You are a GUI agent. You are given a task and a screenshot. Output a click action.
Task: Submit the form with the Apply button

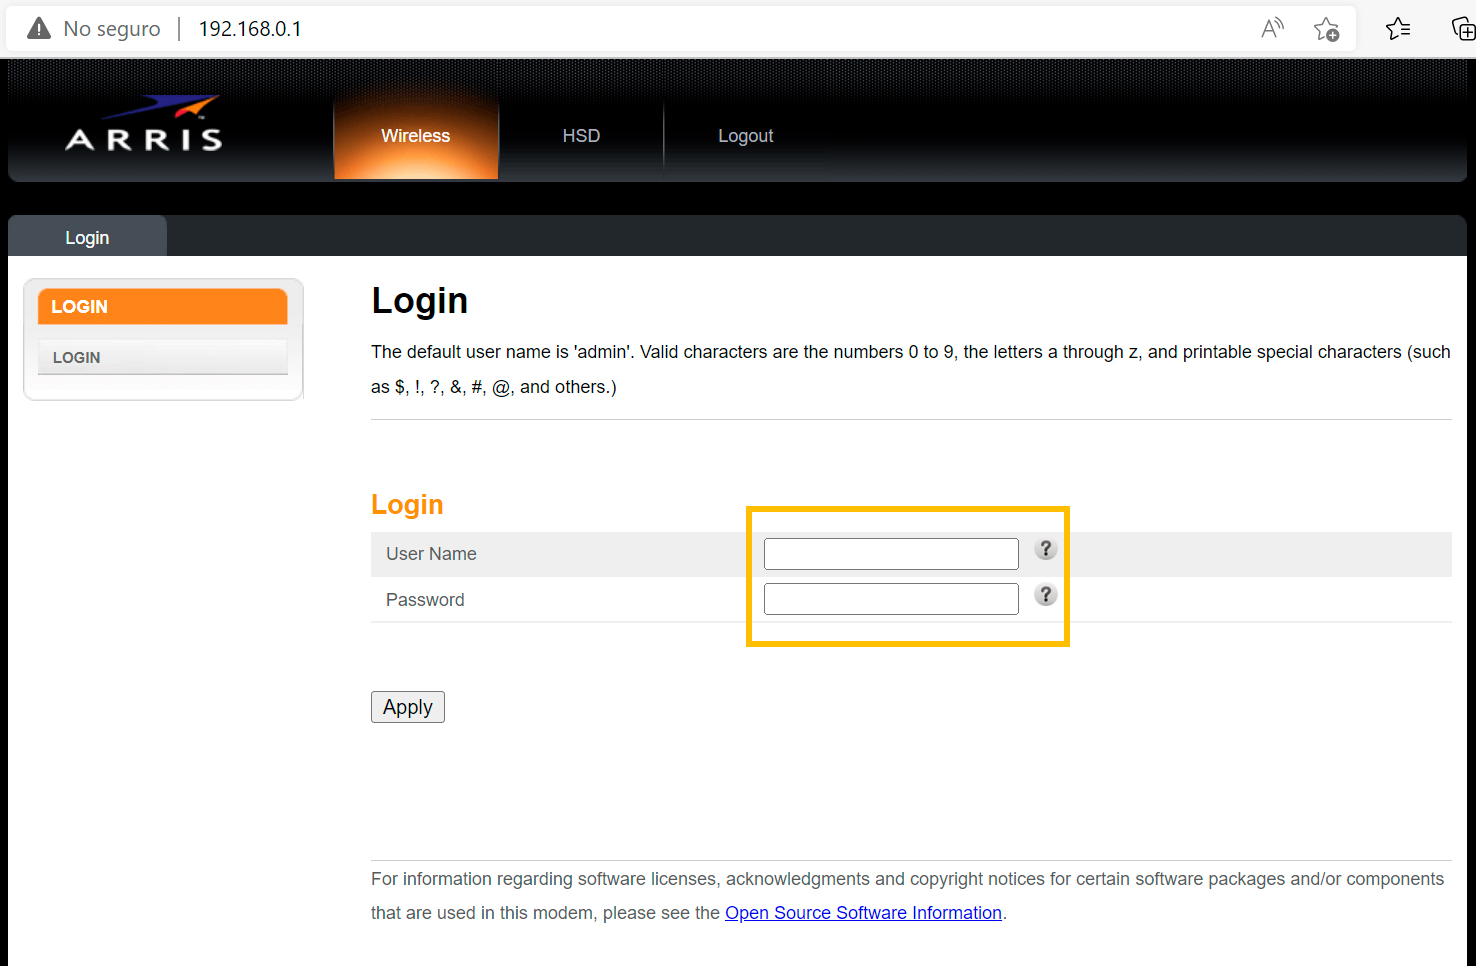point(408,707)
